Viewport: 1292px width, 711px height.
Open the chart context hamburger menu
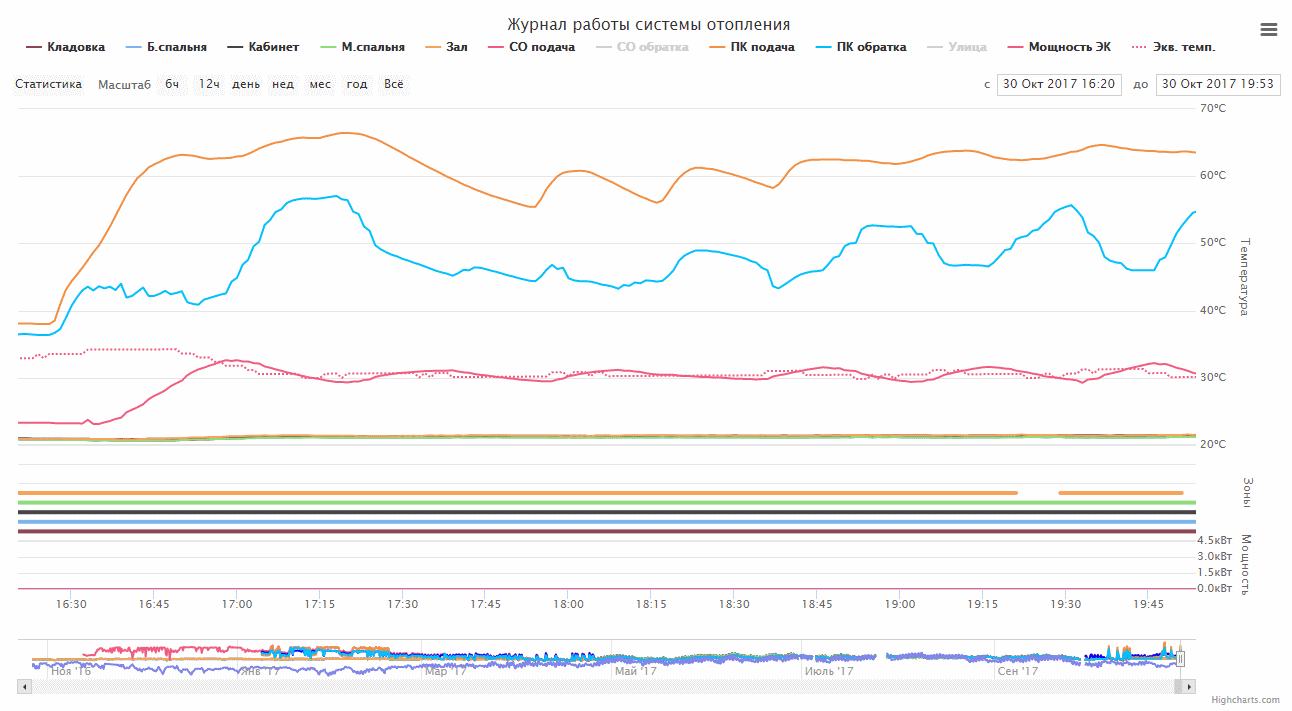(x=1268, y=30)
